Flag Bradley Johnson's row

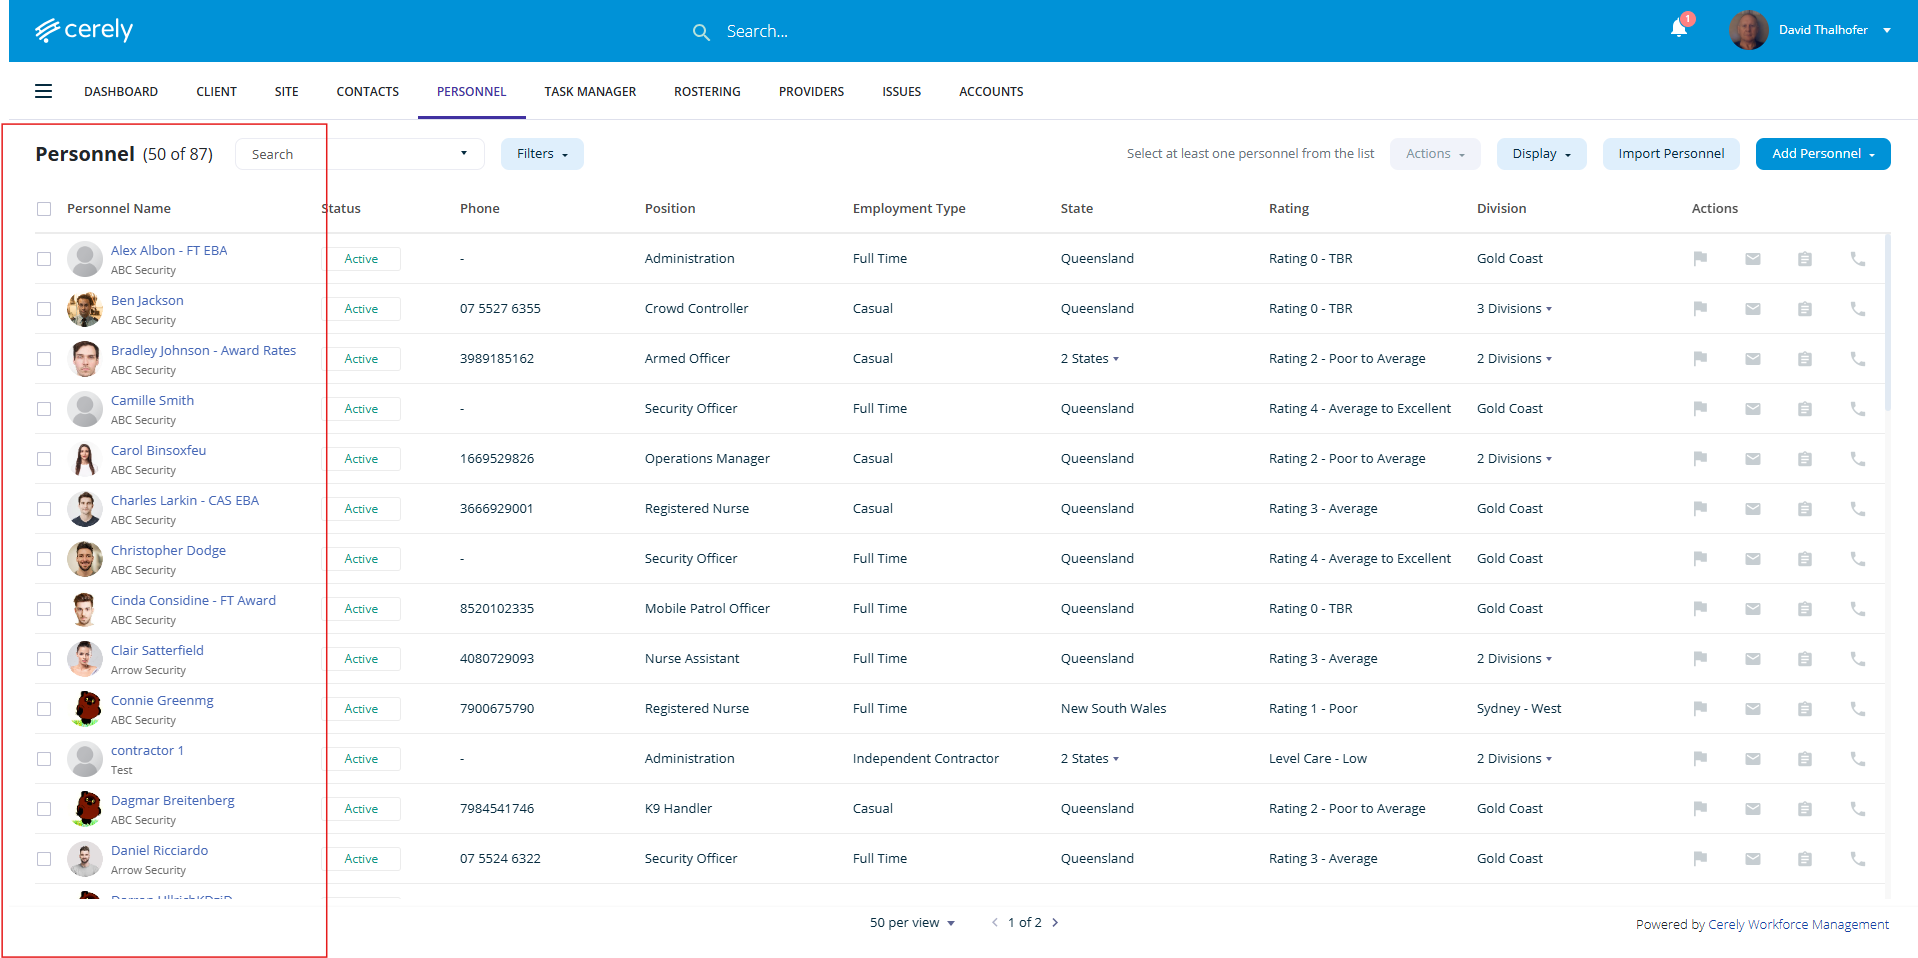pyautogui.click(x=1700, y=359)
